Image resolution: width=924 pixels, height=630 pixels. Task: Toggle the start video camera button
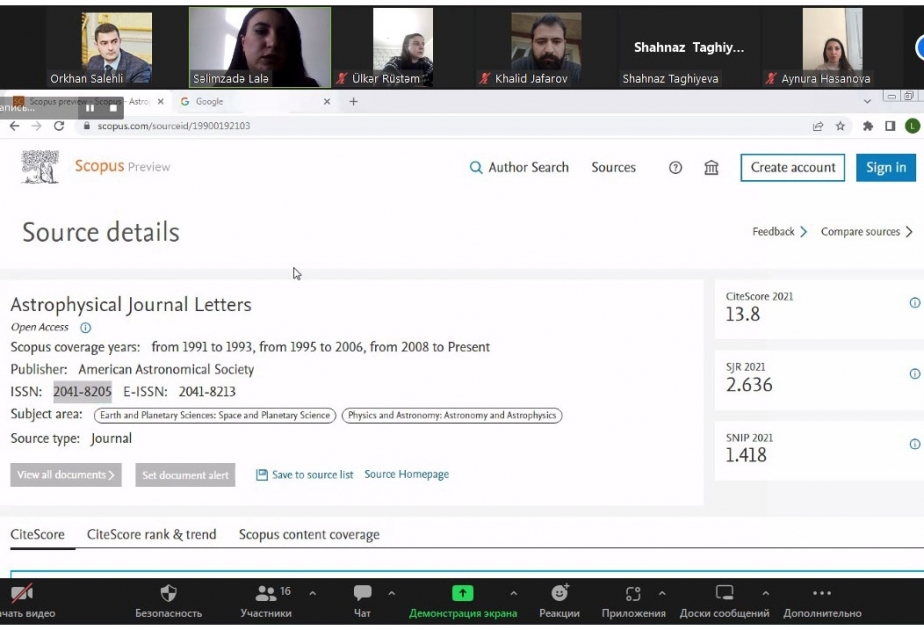click(22, 593)
